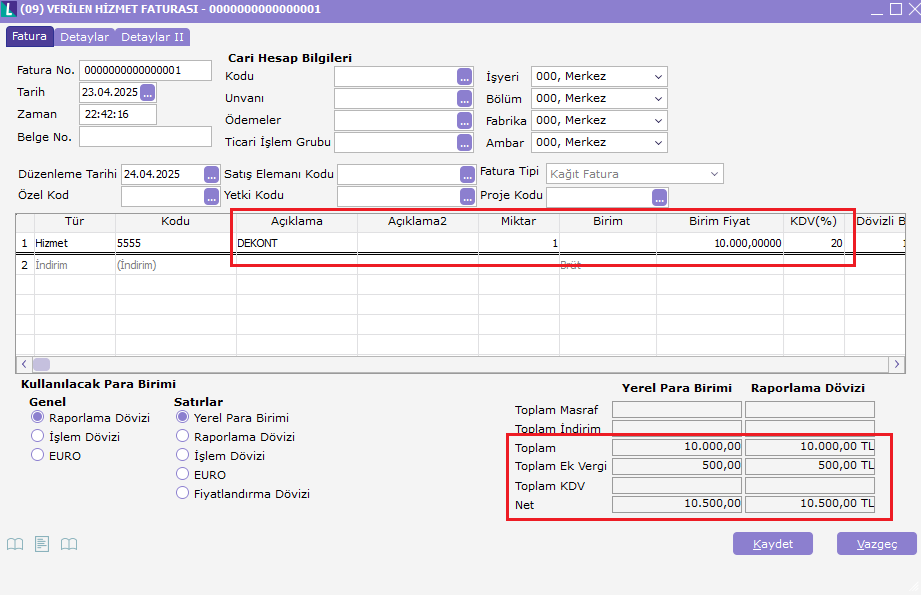Switch to the Detaylar tab
921x595 pixels.
85,37
